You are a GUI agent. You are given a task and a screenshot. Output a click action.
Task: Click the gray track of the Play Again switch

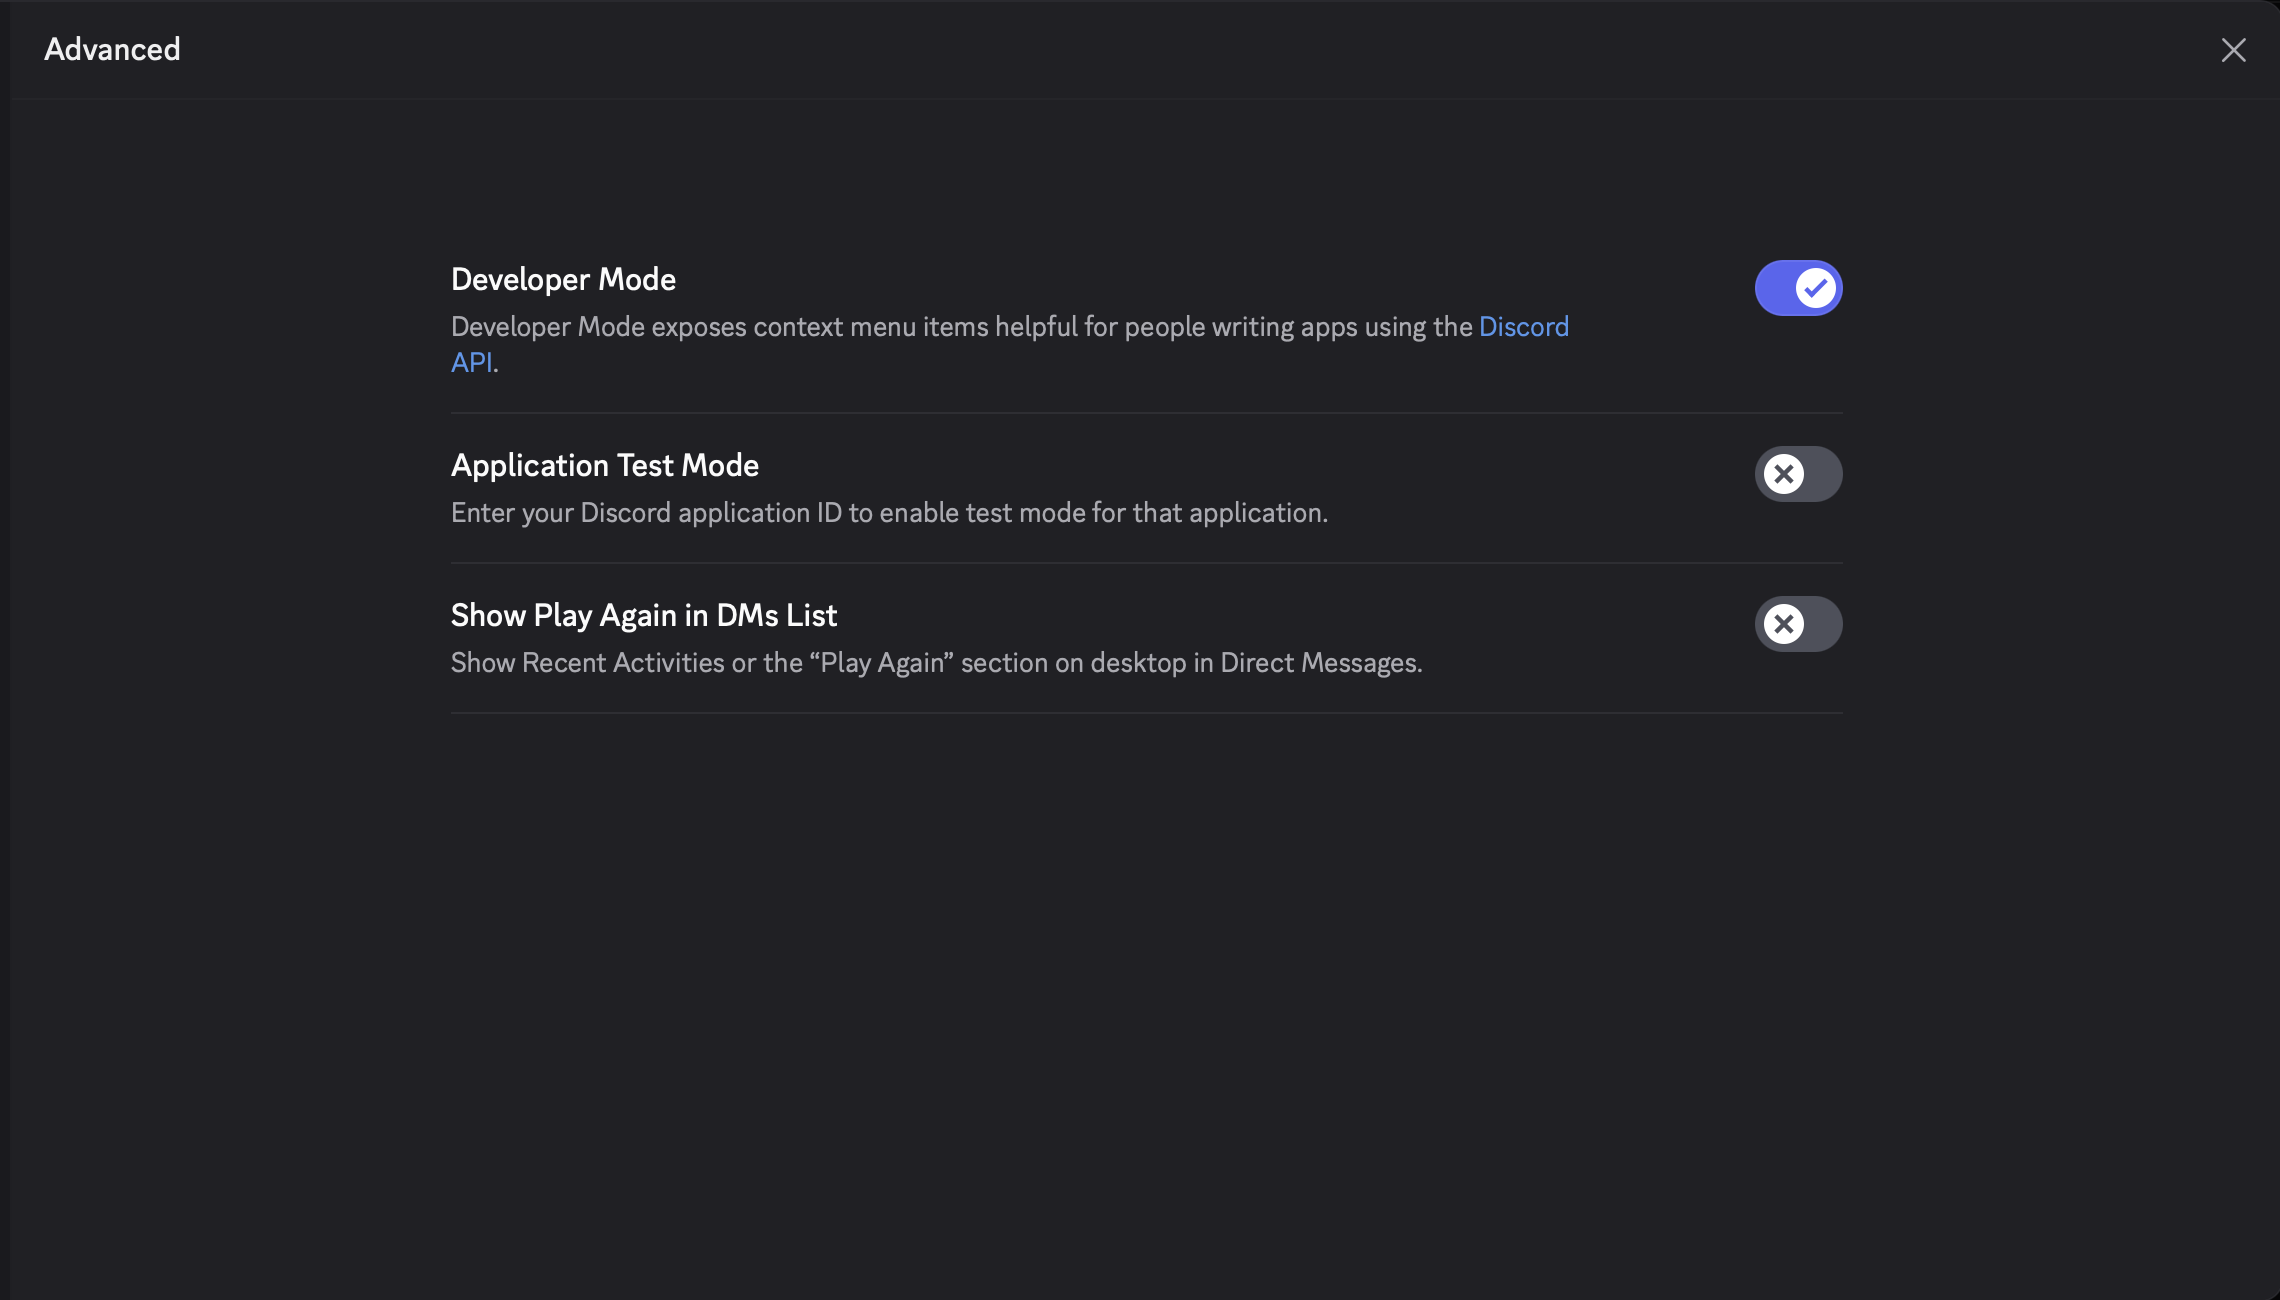[1823, 624]
